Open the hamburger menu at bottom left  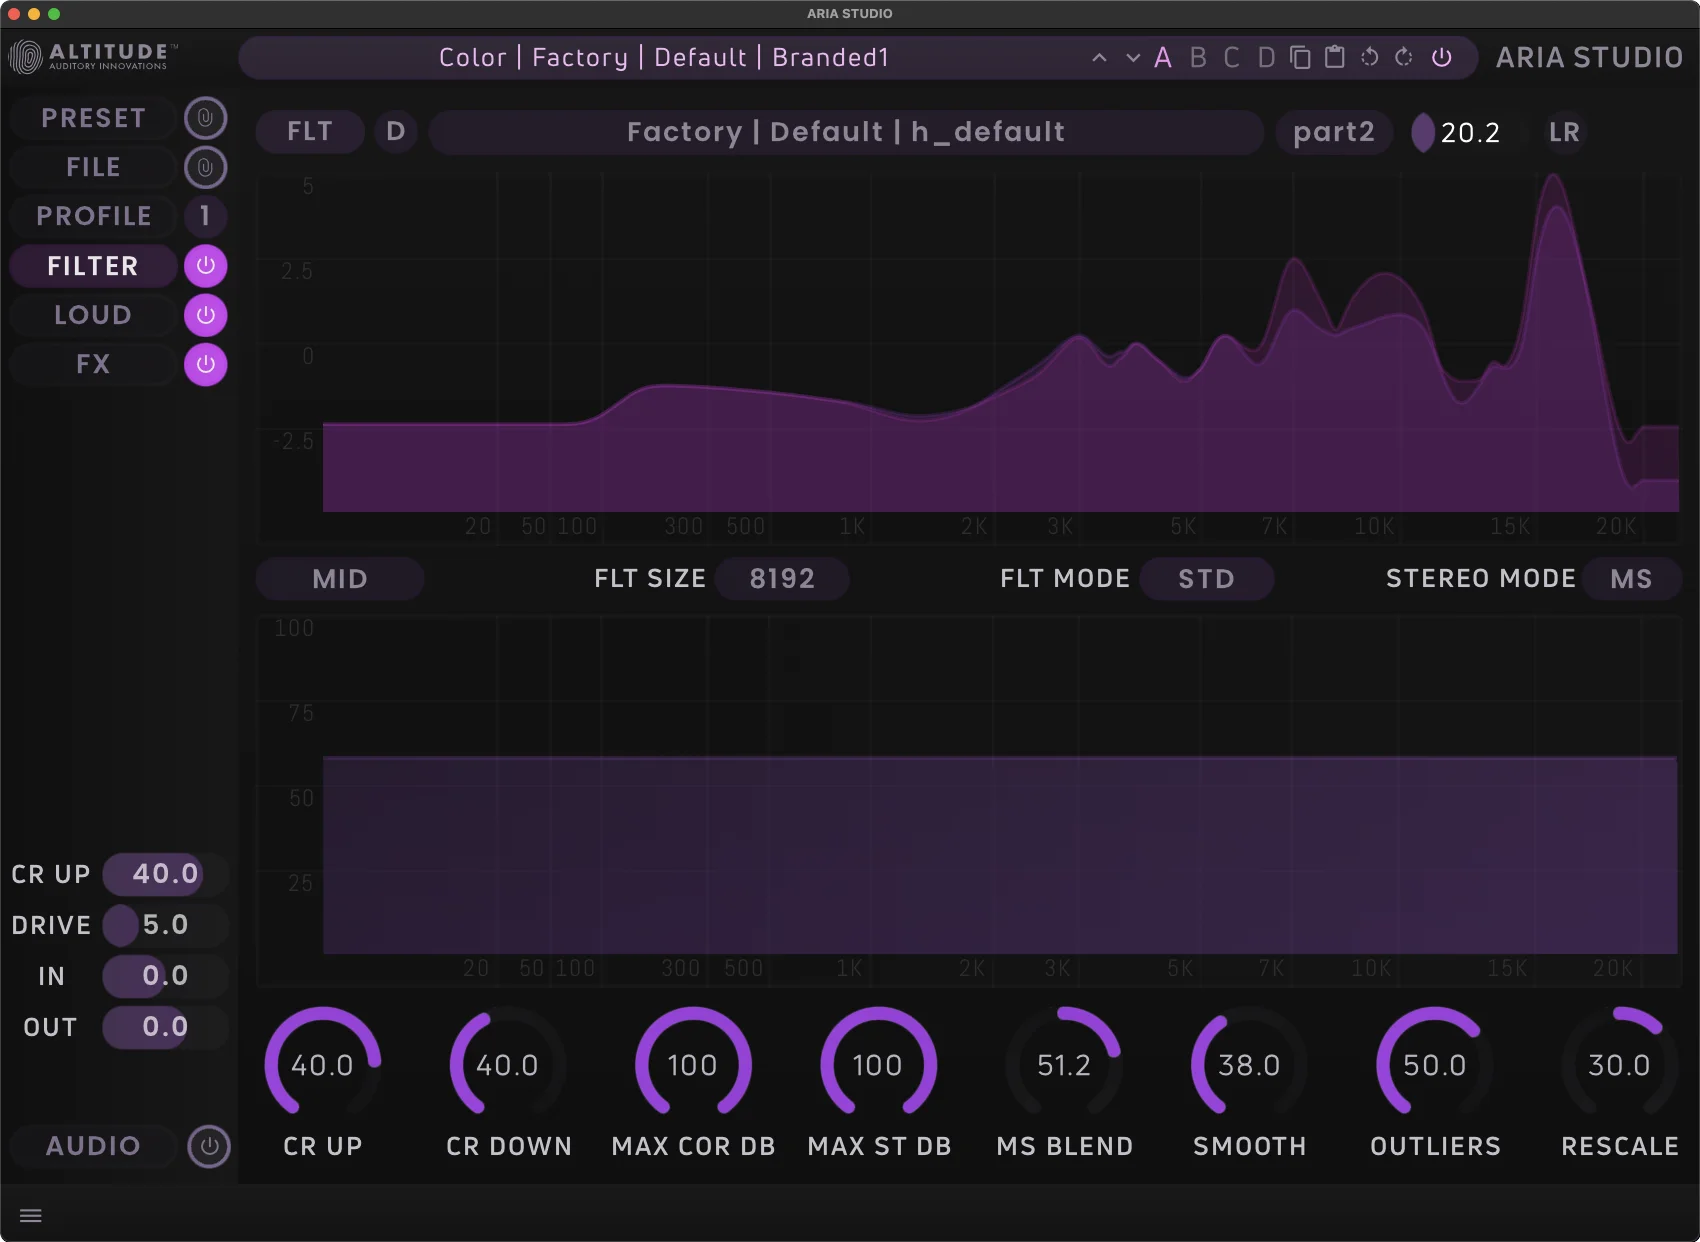pyautogui.click(x=31, y=1216)
